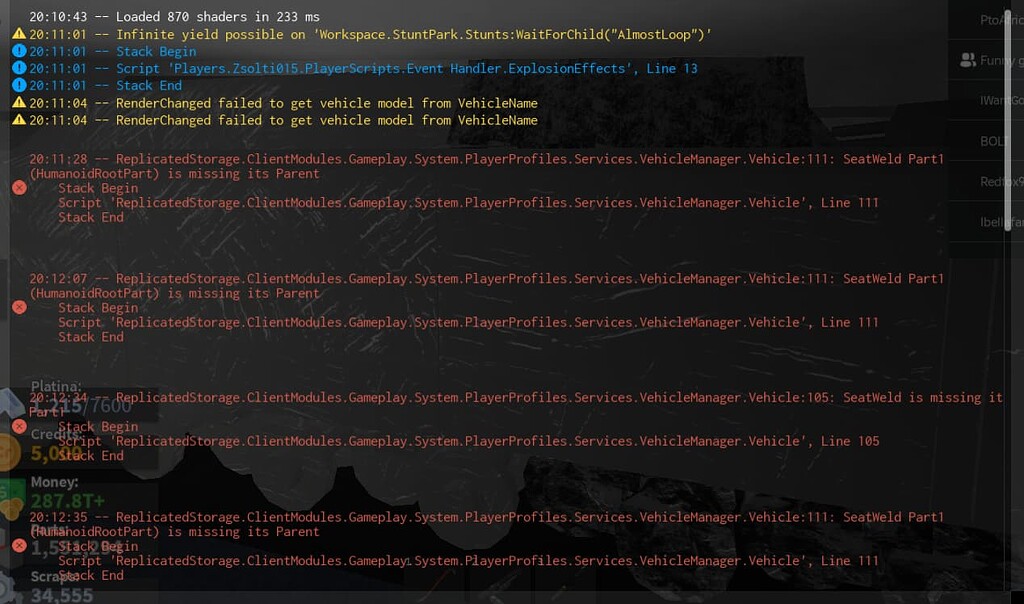Image resolution: width=1024 pixels, height=604 pixels.
Task: Click the red error icon for 20:11:28 entry
Action: 18,188
